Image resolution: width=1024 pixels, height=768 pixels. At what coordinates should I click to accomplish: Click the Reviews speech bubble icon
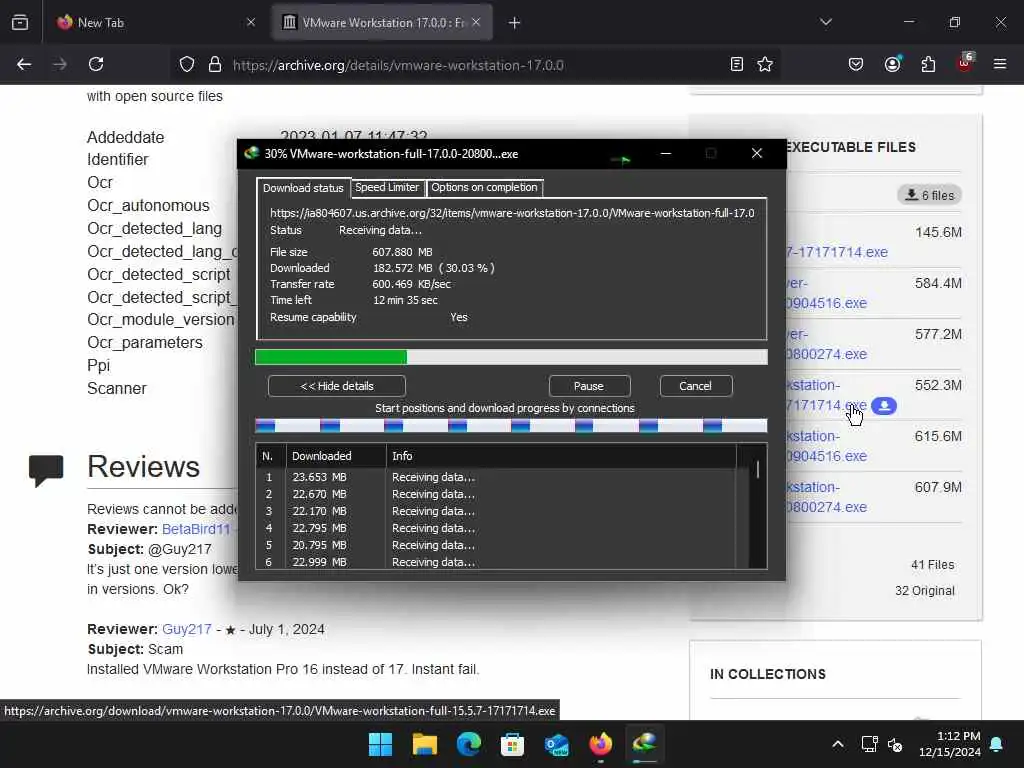[46, 470]
